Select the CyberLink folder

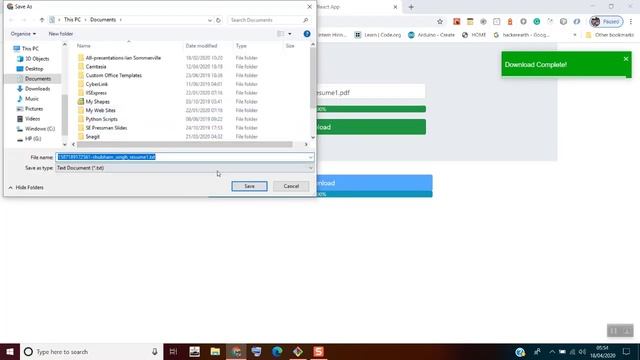[97, 84]
